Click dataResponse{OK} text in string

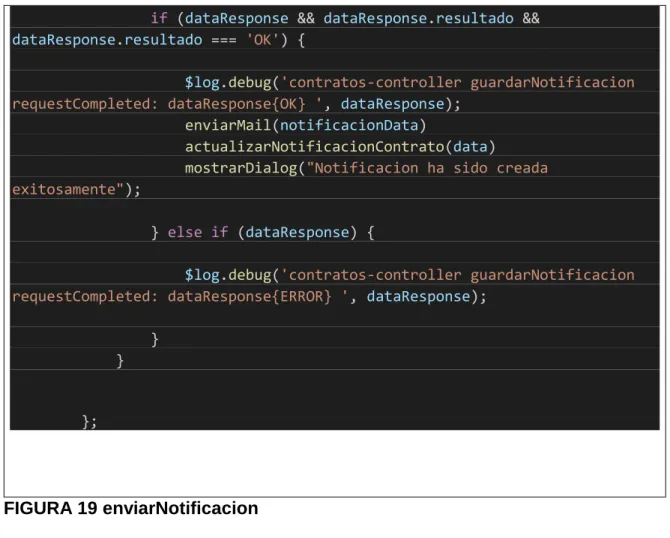pyautogui.click(x=237, y=104)
